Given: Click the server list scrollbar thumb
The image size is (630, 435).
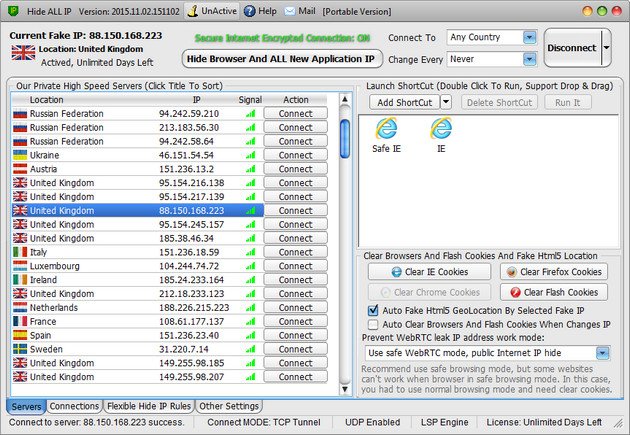Looking at the screenshot, I should coord(345,139).
